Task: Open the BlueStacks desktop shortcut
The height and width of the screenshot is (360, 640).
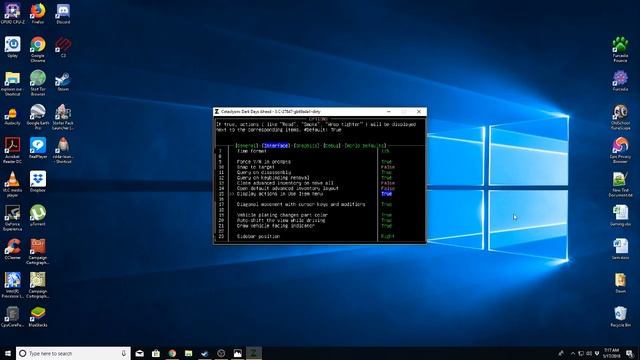Action: [38, 317]
